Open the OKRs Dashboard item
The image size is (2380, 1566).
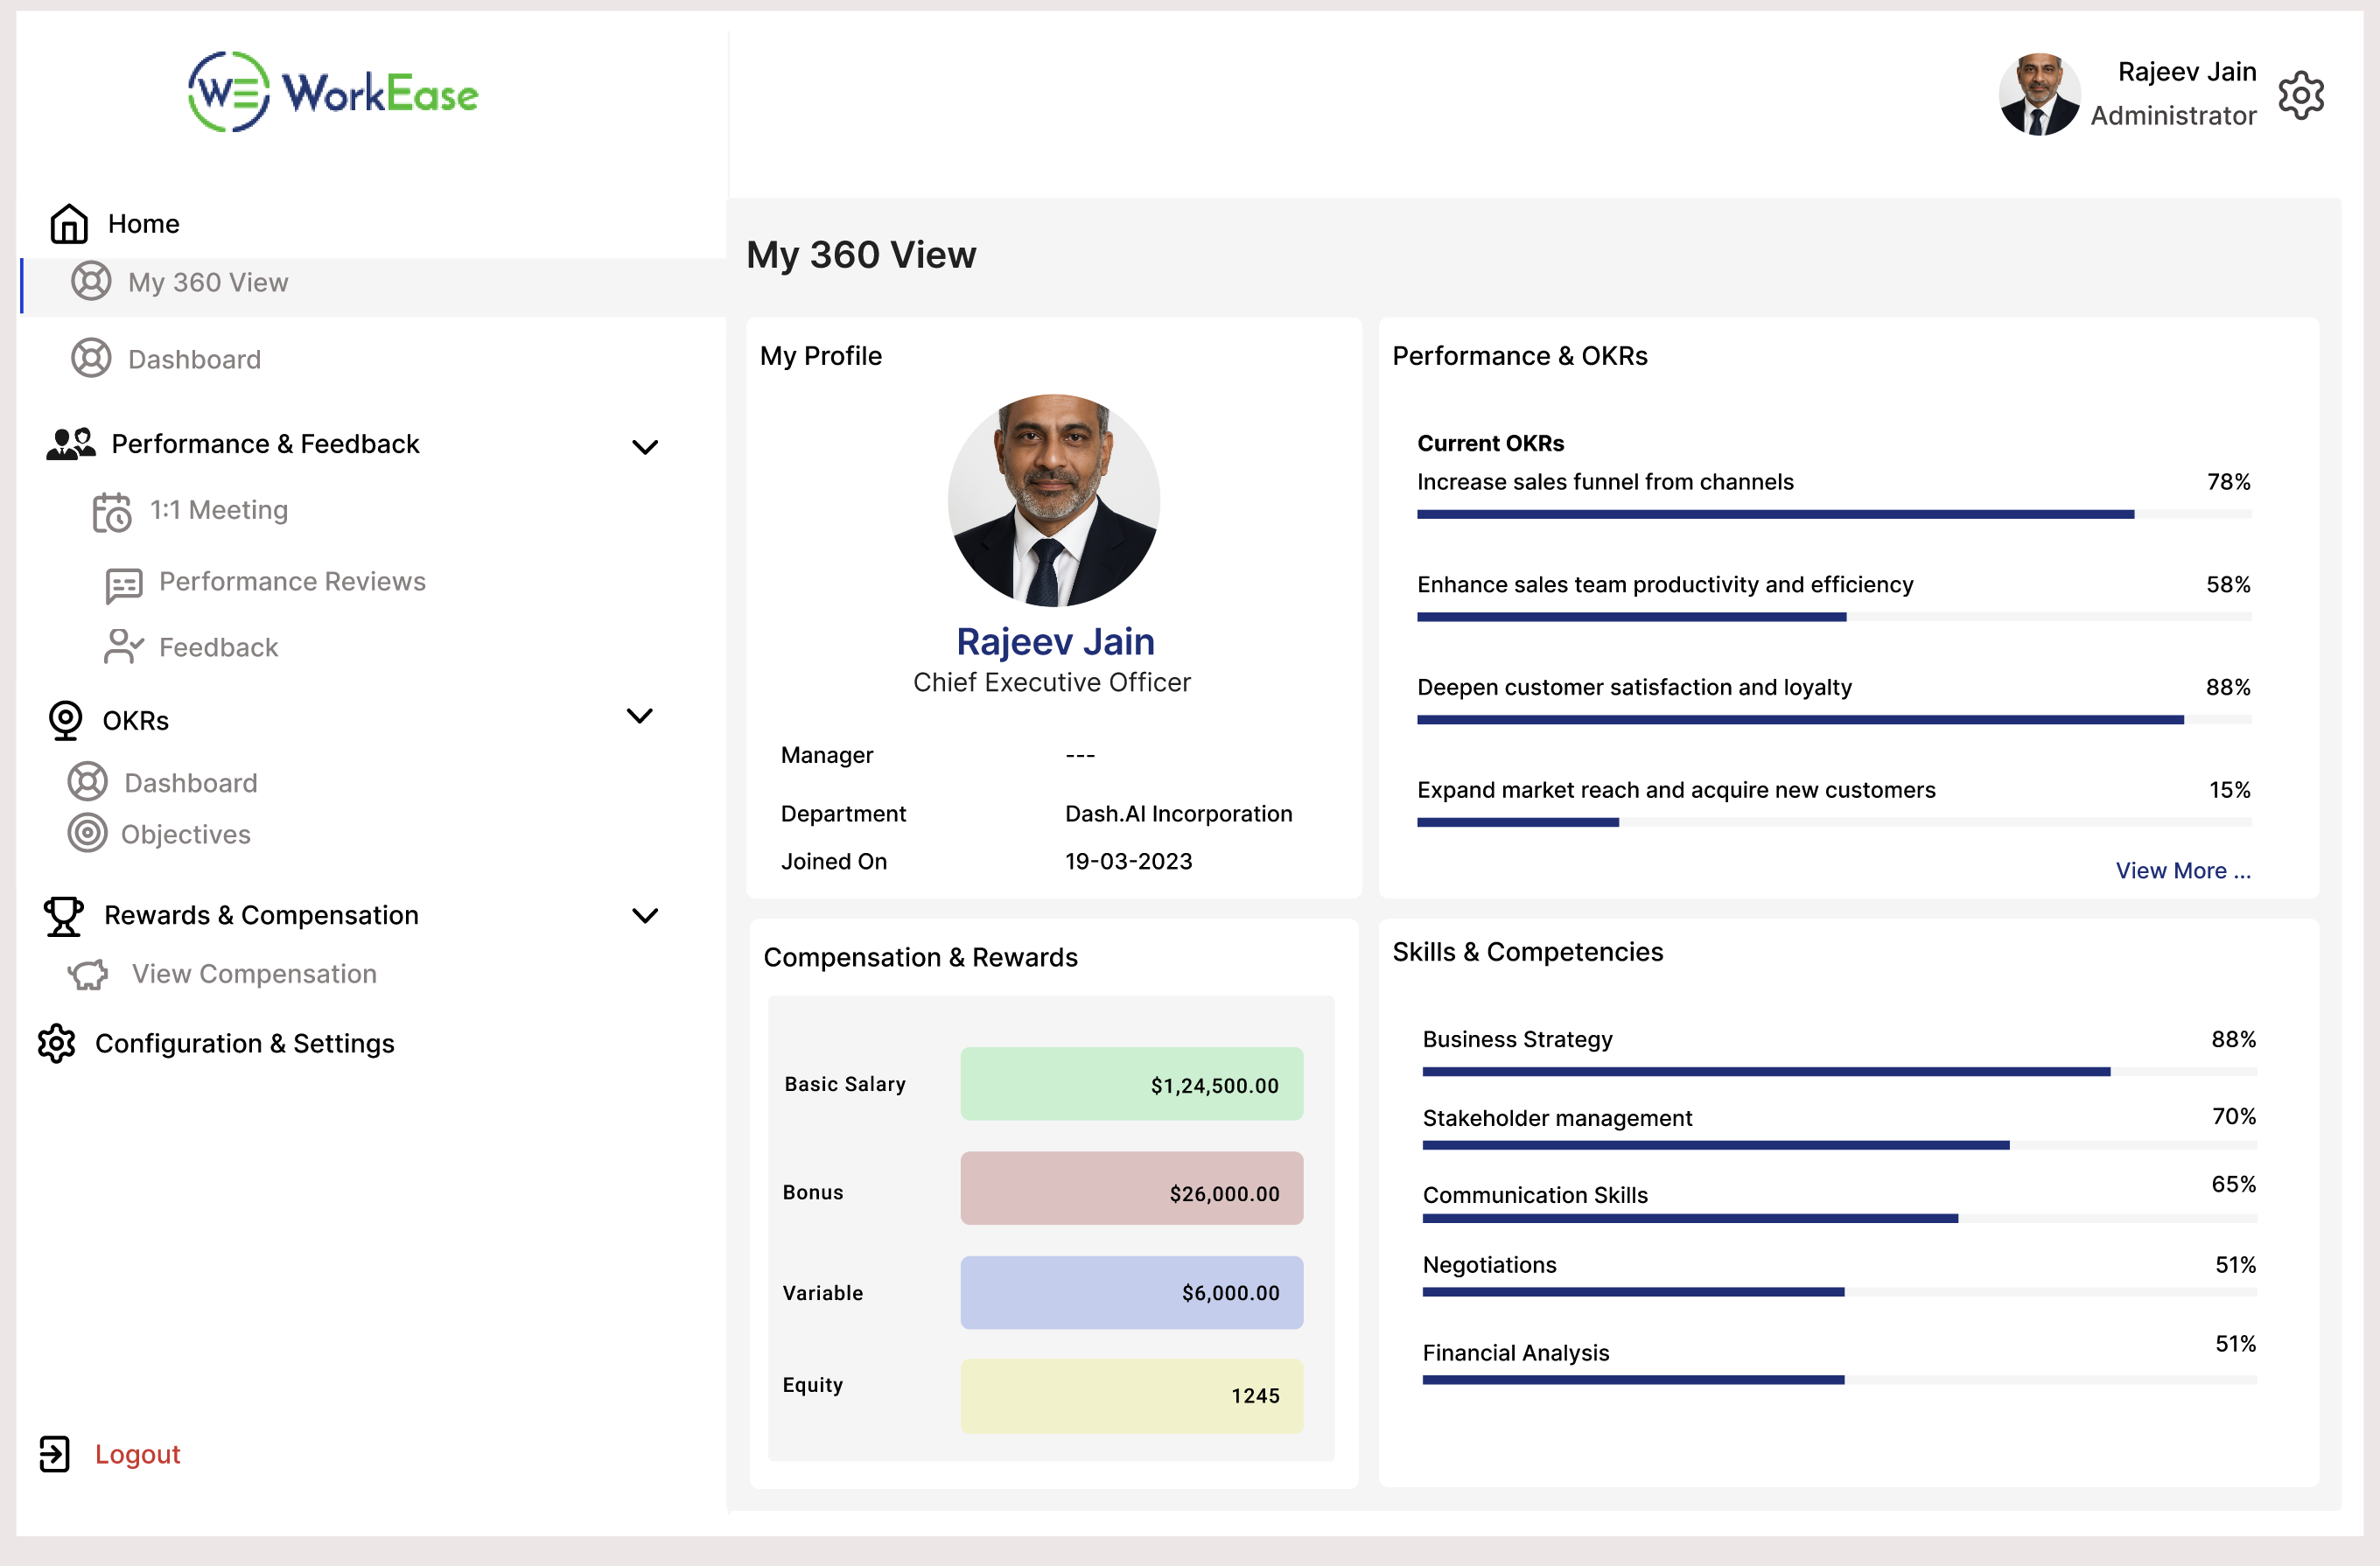coord(190,783)
